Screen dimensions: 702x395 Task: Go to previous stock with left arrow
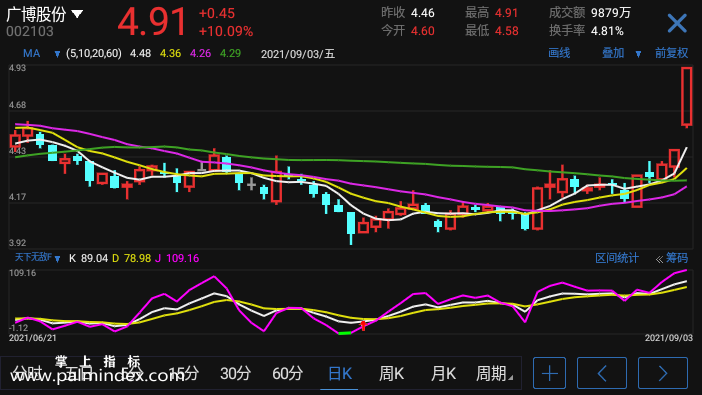602,373
